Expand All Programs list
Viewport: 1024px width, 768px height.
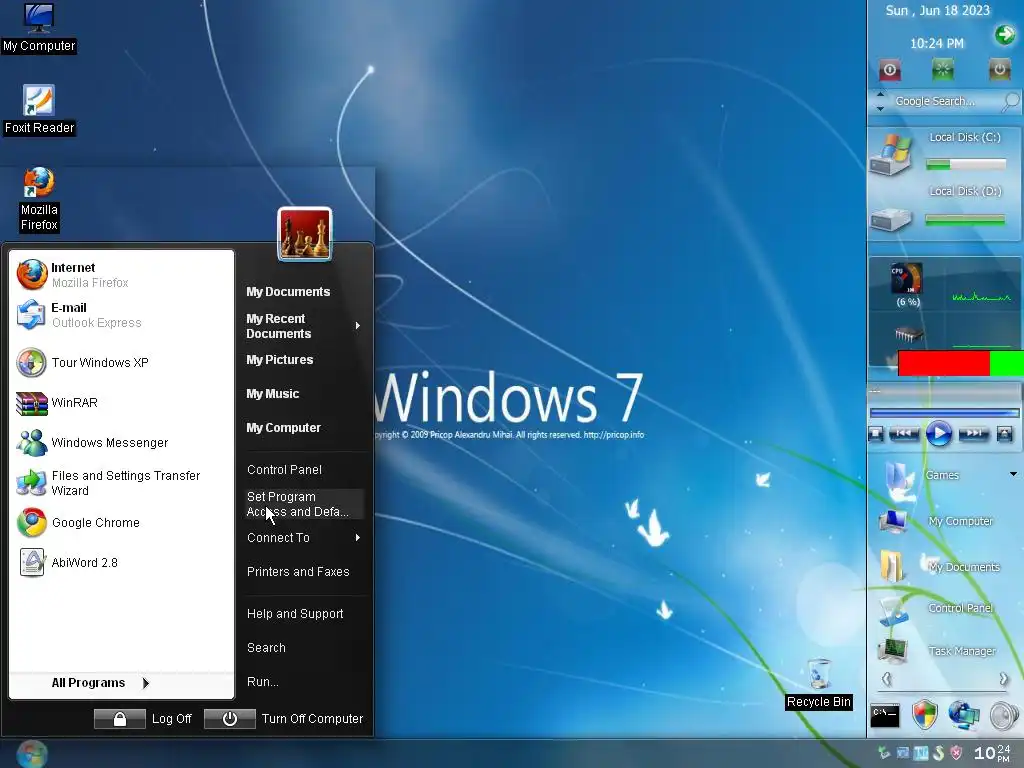pos(101,683)
